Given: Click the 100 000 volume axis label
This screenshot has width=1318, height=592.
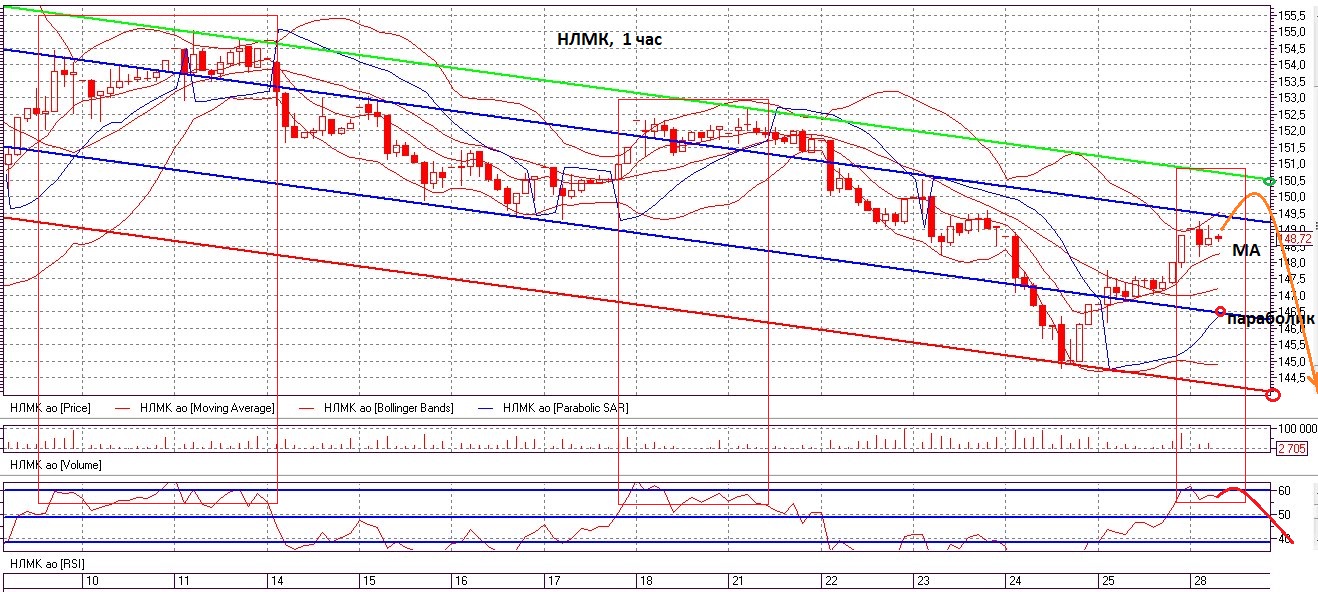Looking at the screenshot, I should point(1296,429).
